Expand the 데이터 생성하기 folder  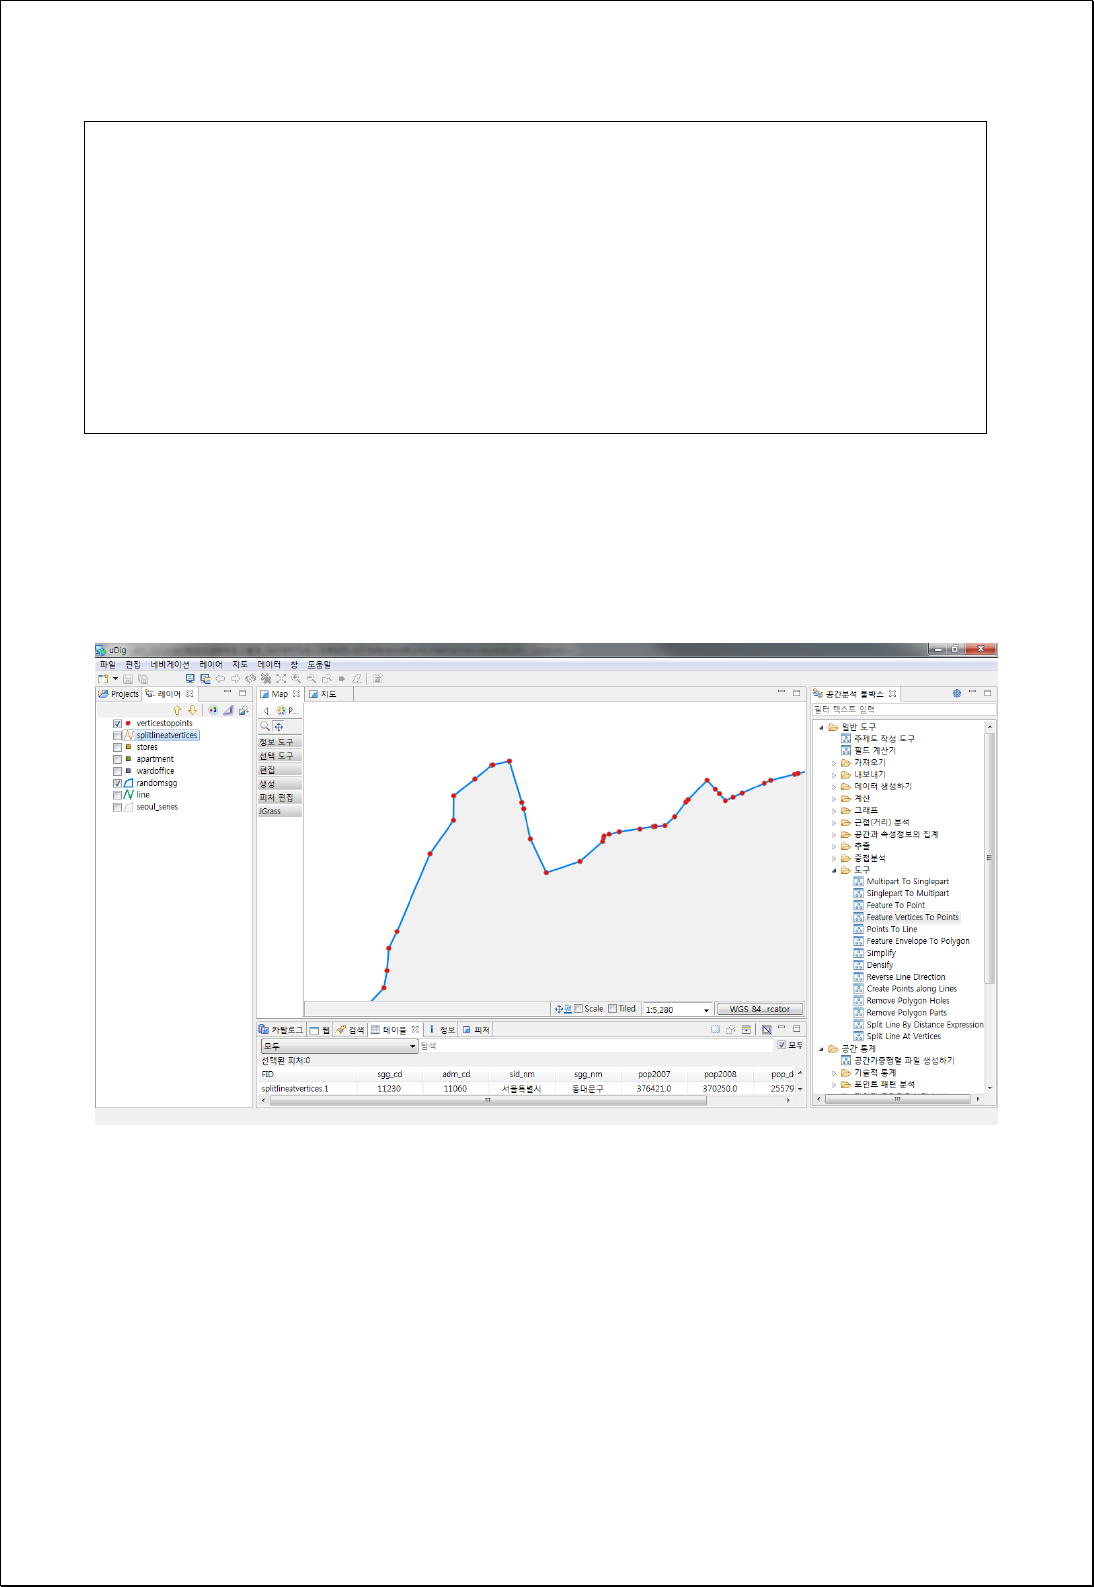834,787
